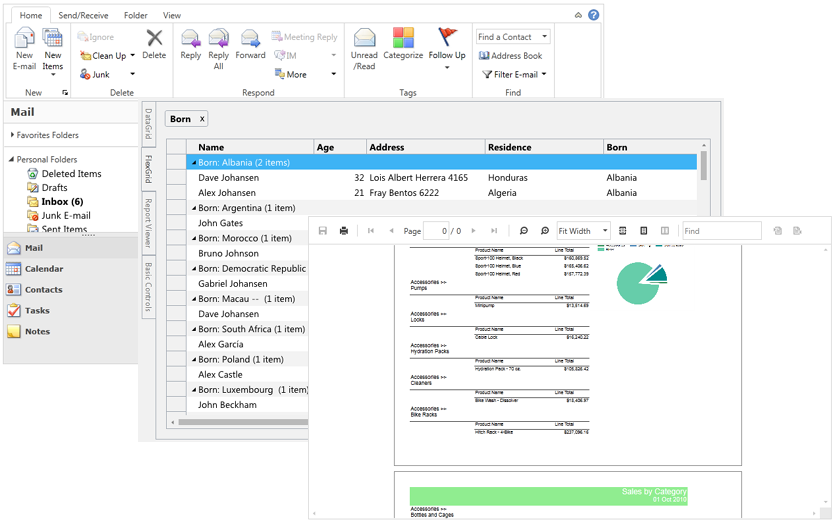Switch to the Home ribbon tab
The height and width of the screenshot is (522, 834).
pos(31,15)
